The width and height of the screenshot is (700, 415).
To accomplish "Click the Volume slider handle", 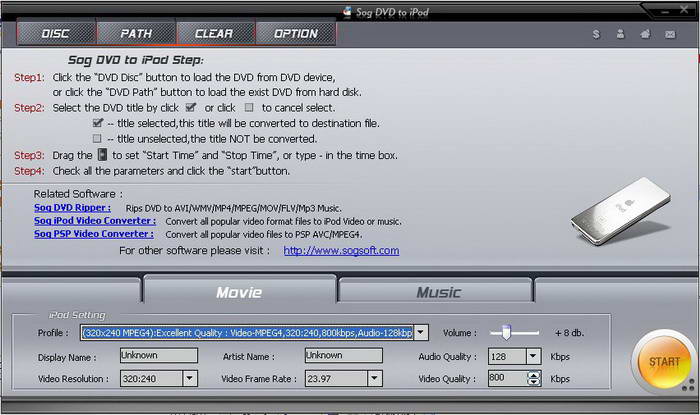I will point(506,332).
